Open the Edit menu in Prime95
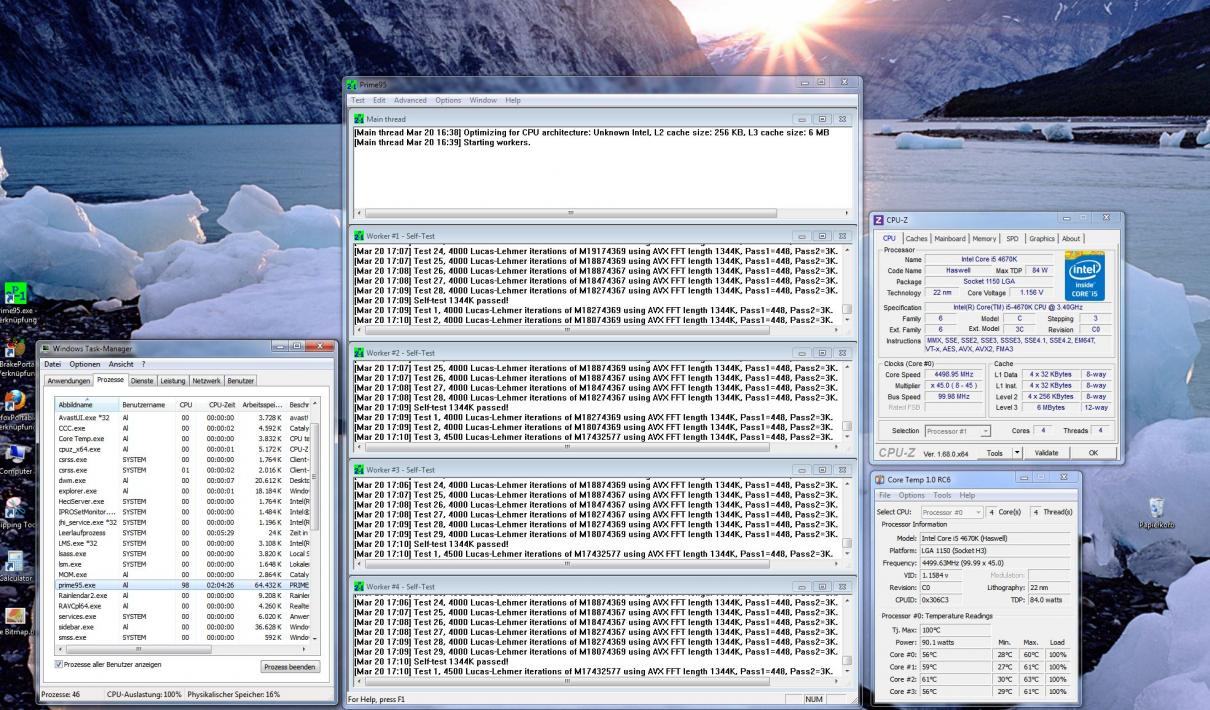This screenshot has height=710, width=1210. [380, 100]
